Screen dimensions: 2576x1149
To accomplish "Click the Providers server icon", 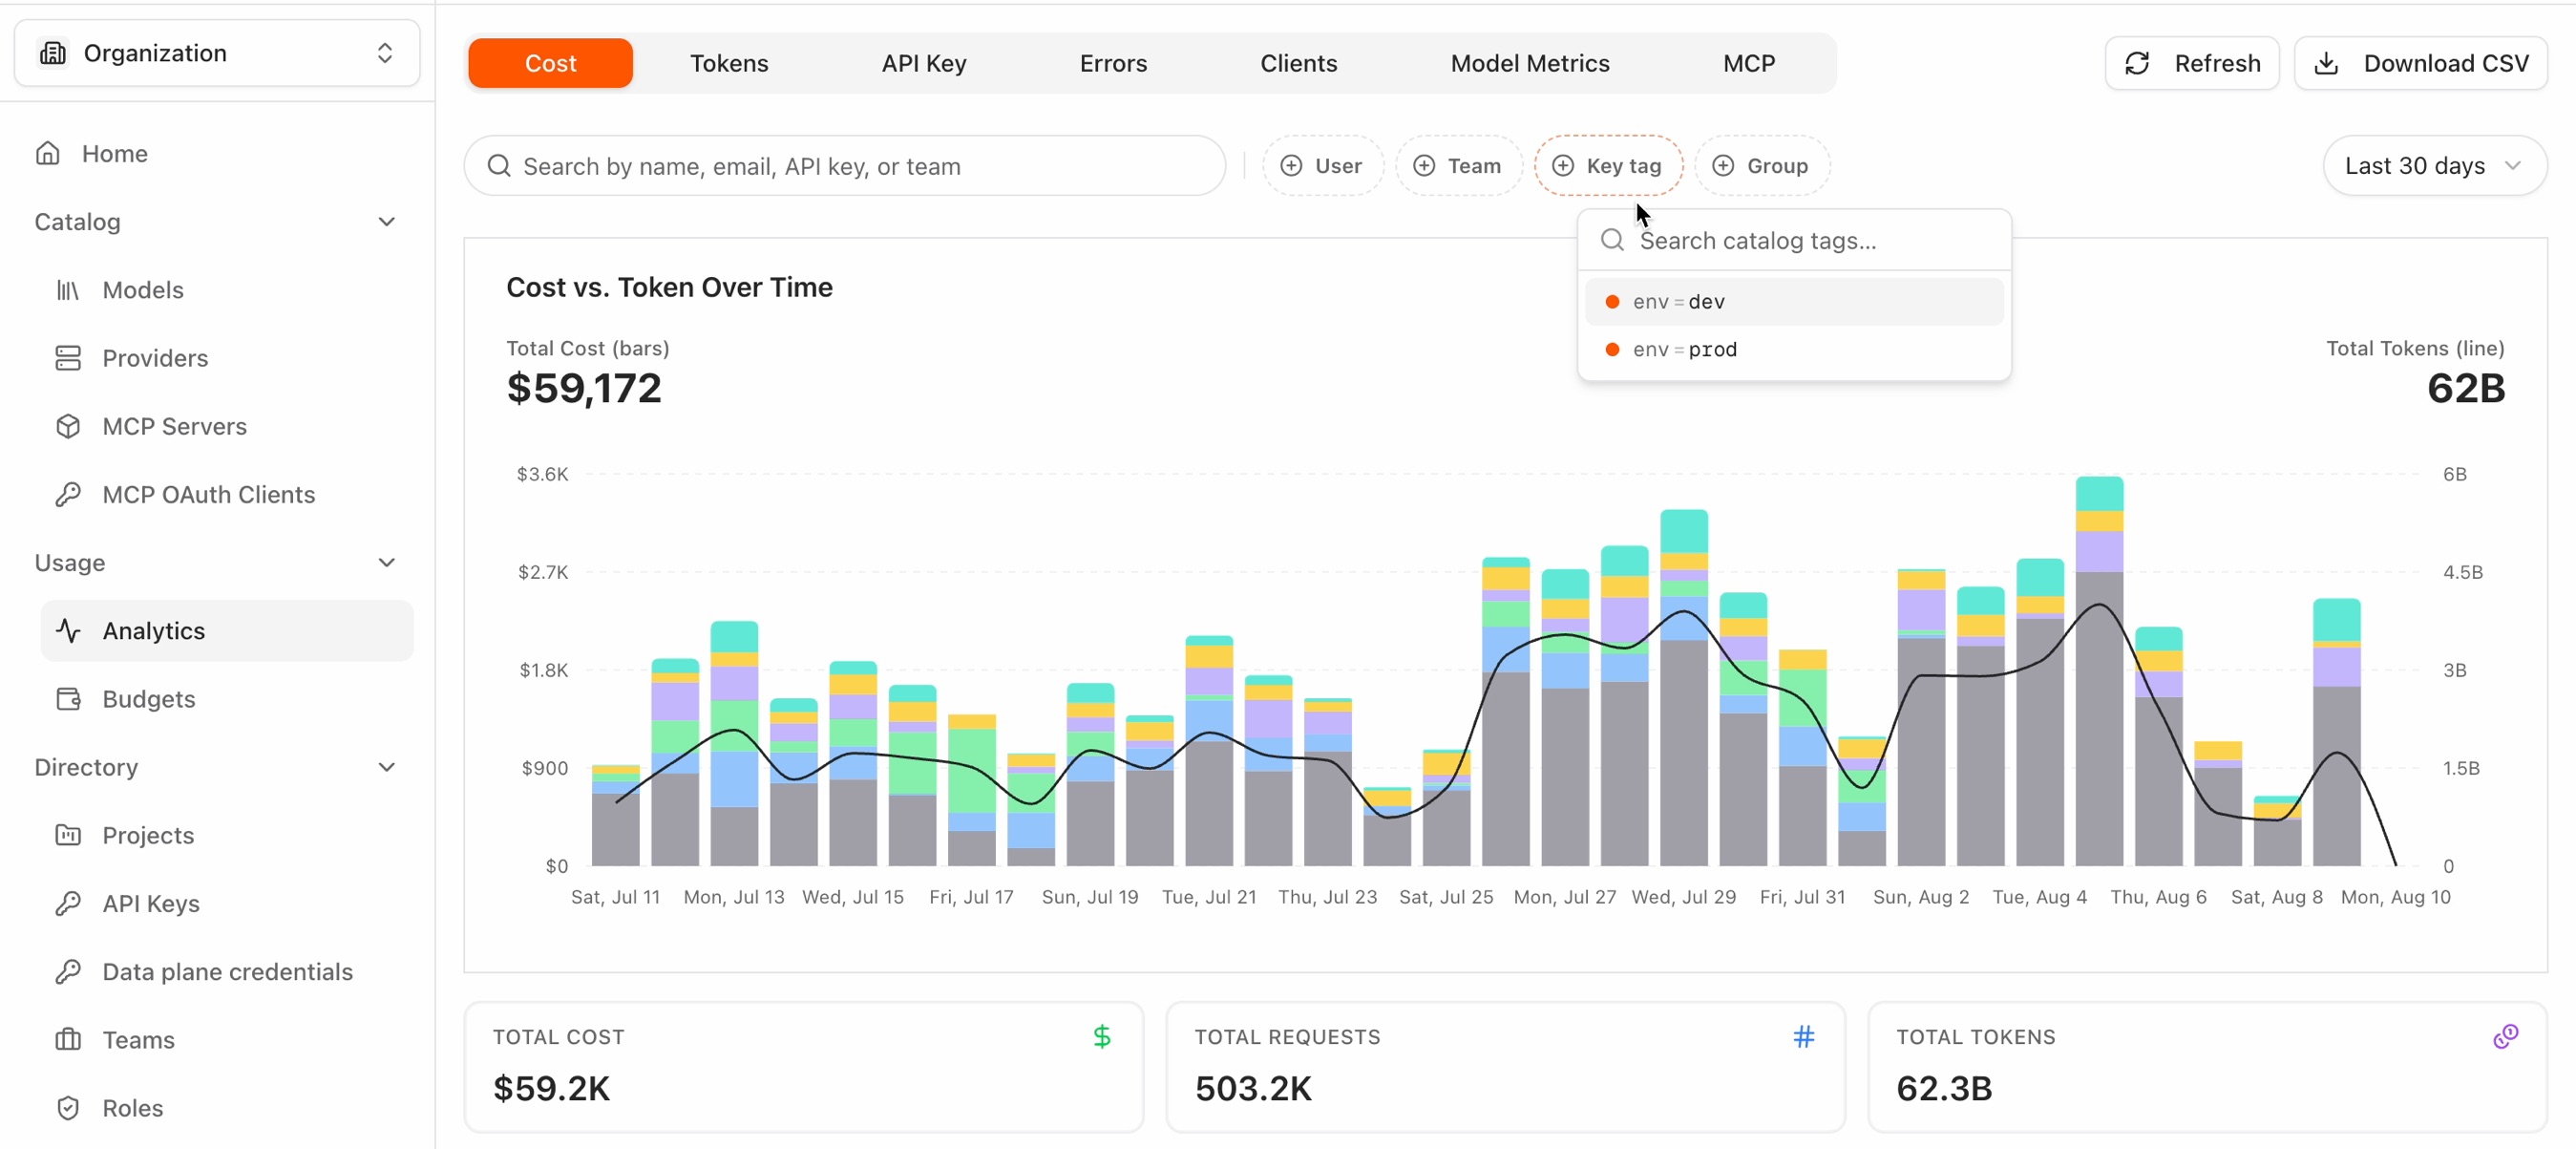I will tap(68, 358).
